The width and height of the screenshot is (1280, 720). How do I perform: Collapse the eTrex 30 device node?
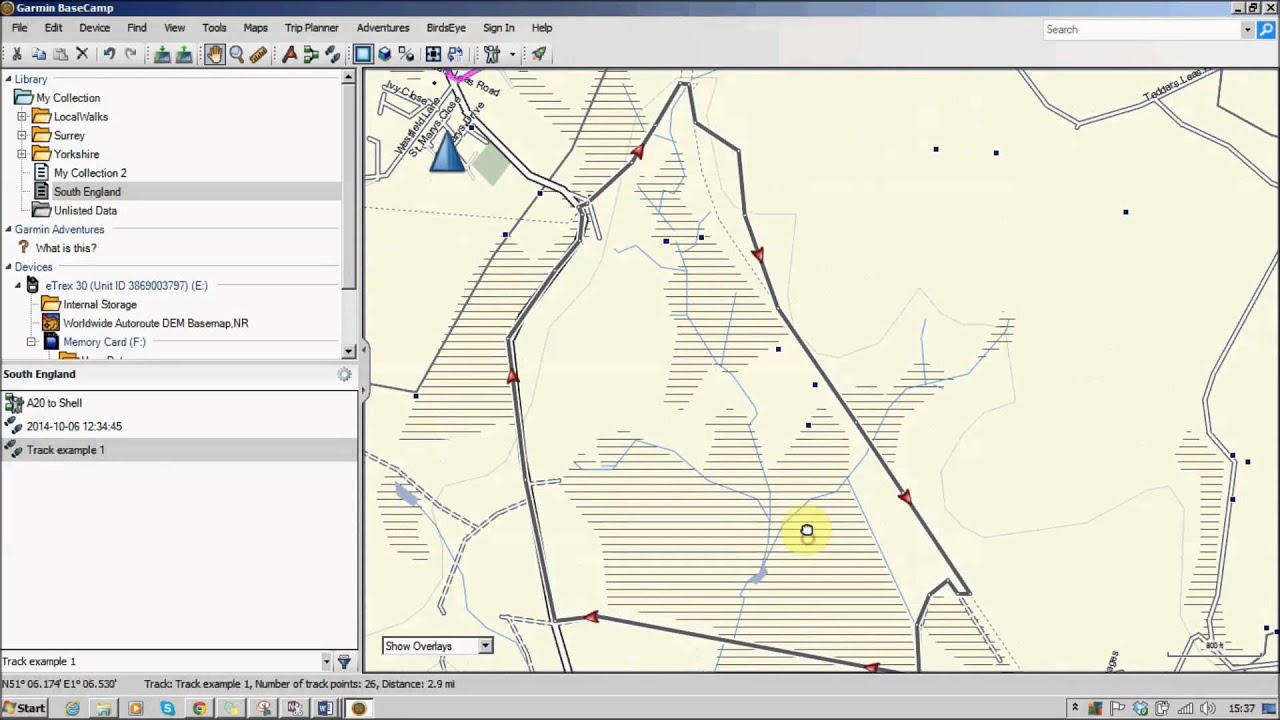coord(17,286)
